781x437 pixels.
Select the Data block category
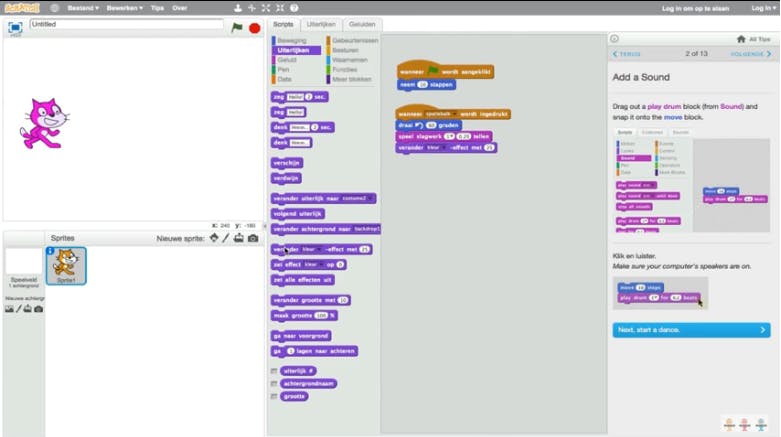point(284,79)
